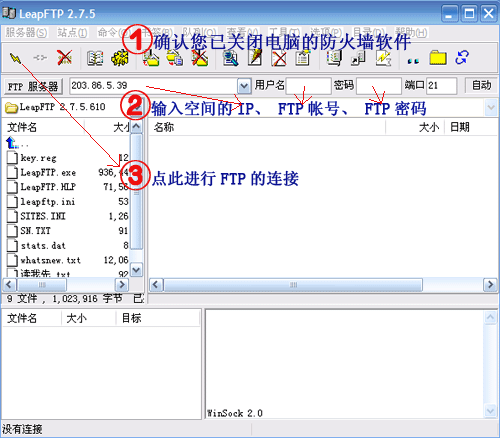Click the blue refresh arrows icon
The image size is (500, 438).
coord(462,58)
